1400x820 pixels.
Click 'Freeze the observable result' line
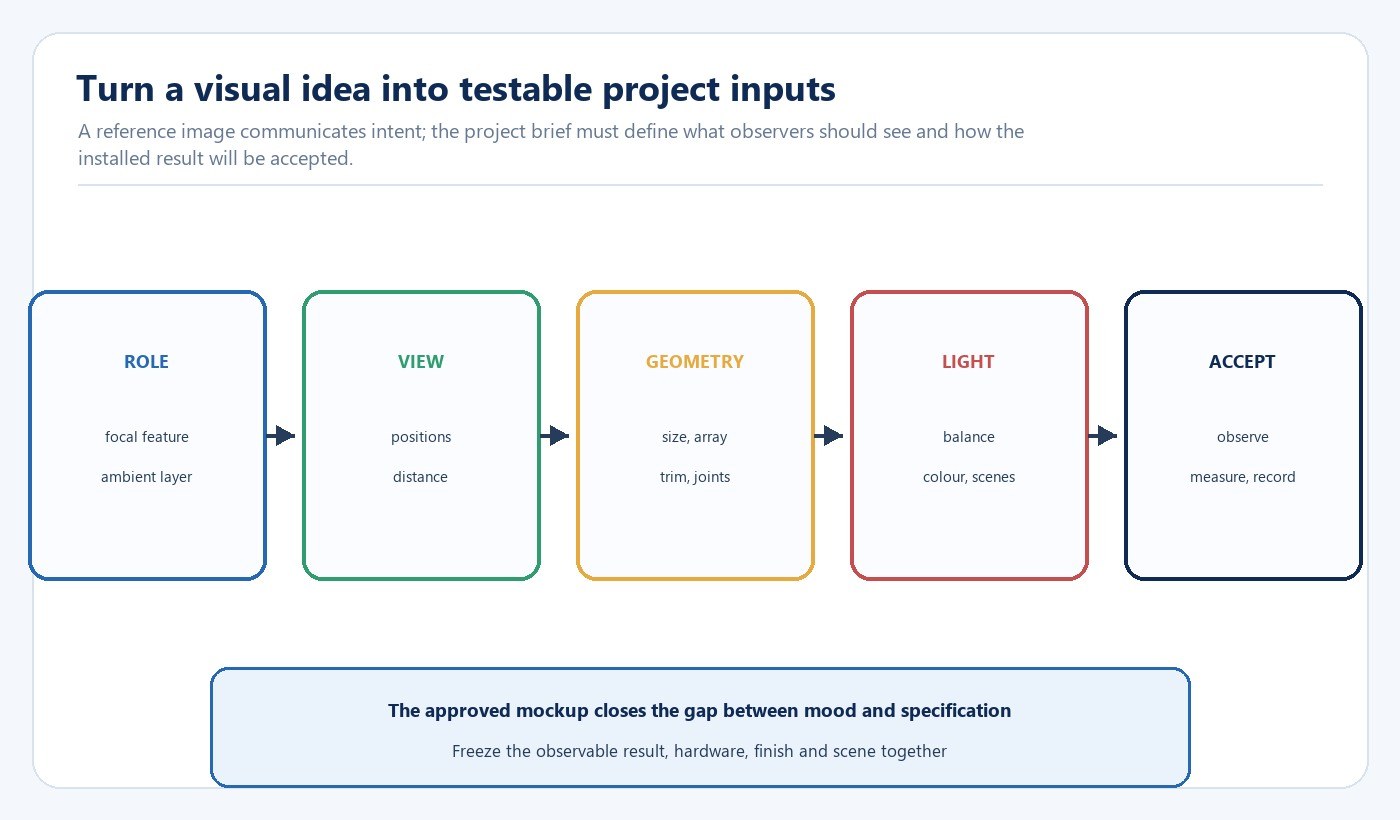click(x=700, y=751)
